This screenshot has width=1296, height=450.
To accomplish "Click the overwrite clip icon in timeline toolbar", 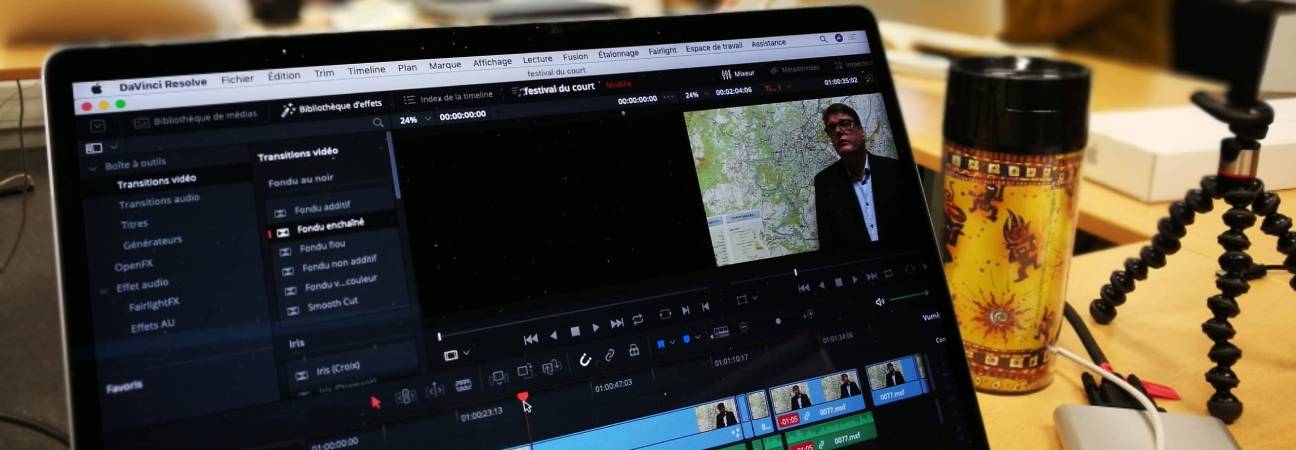I will coord(525,372).
